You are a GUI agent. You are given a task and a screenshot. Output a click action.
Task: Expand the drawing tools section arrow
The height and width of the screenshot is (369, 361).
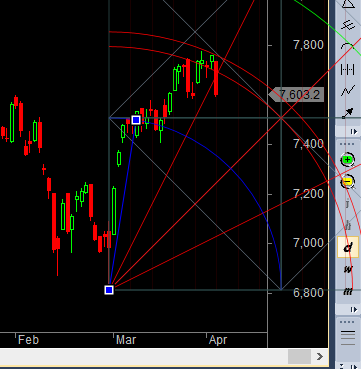pos(354,132)
